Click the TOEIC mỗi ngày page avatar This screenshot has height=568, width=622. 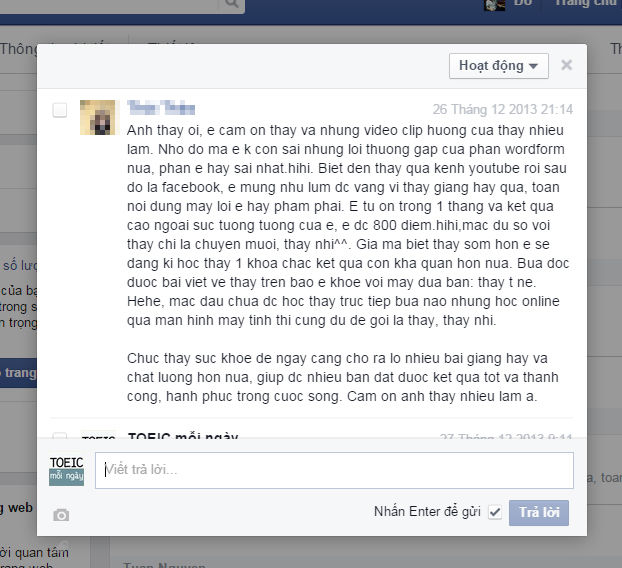67,471
